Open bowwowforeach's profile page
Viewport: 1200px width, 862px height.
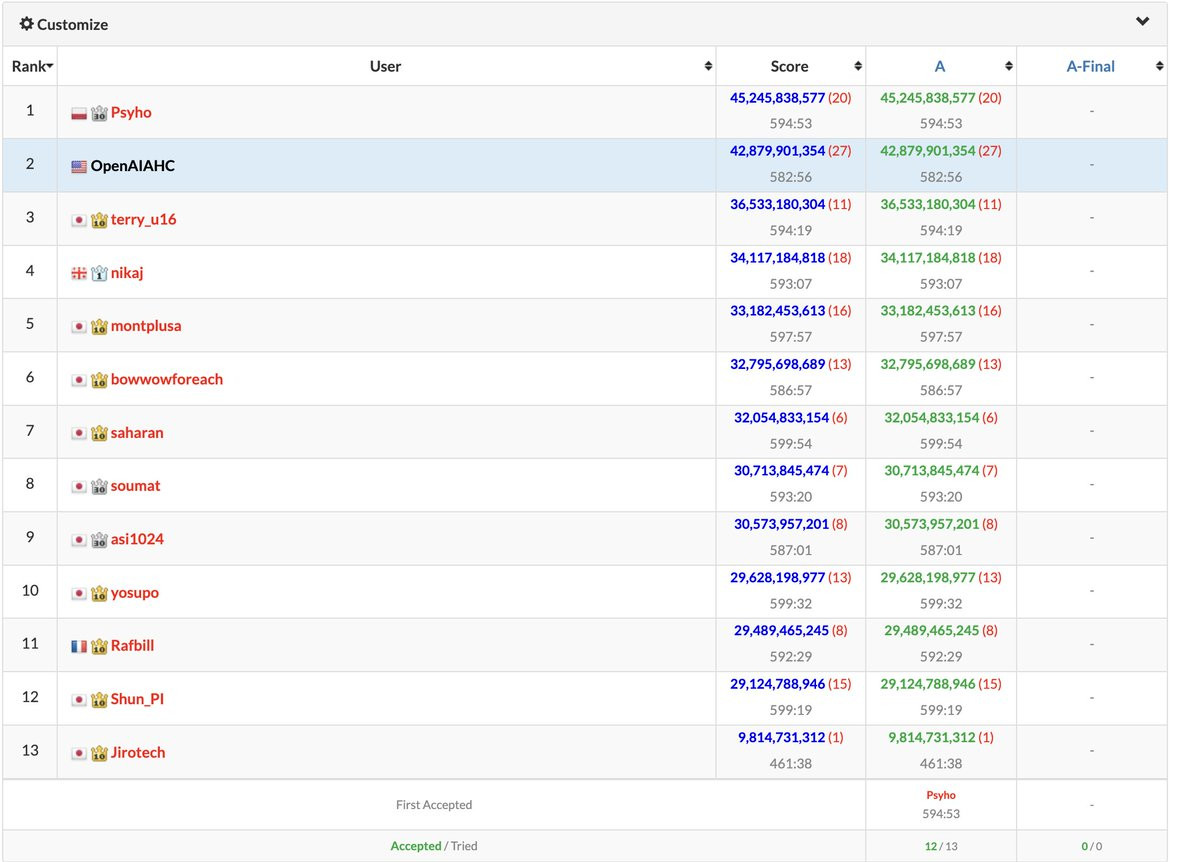[x=167, y=379]
